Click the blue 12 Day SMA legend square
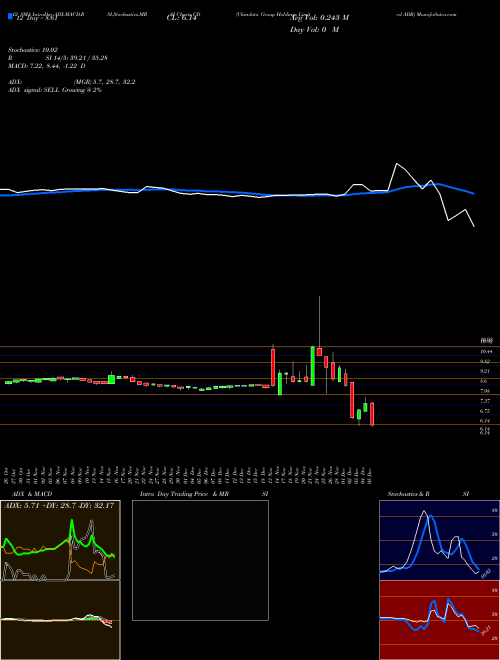The image size is (500, 660). pos(10,17)
